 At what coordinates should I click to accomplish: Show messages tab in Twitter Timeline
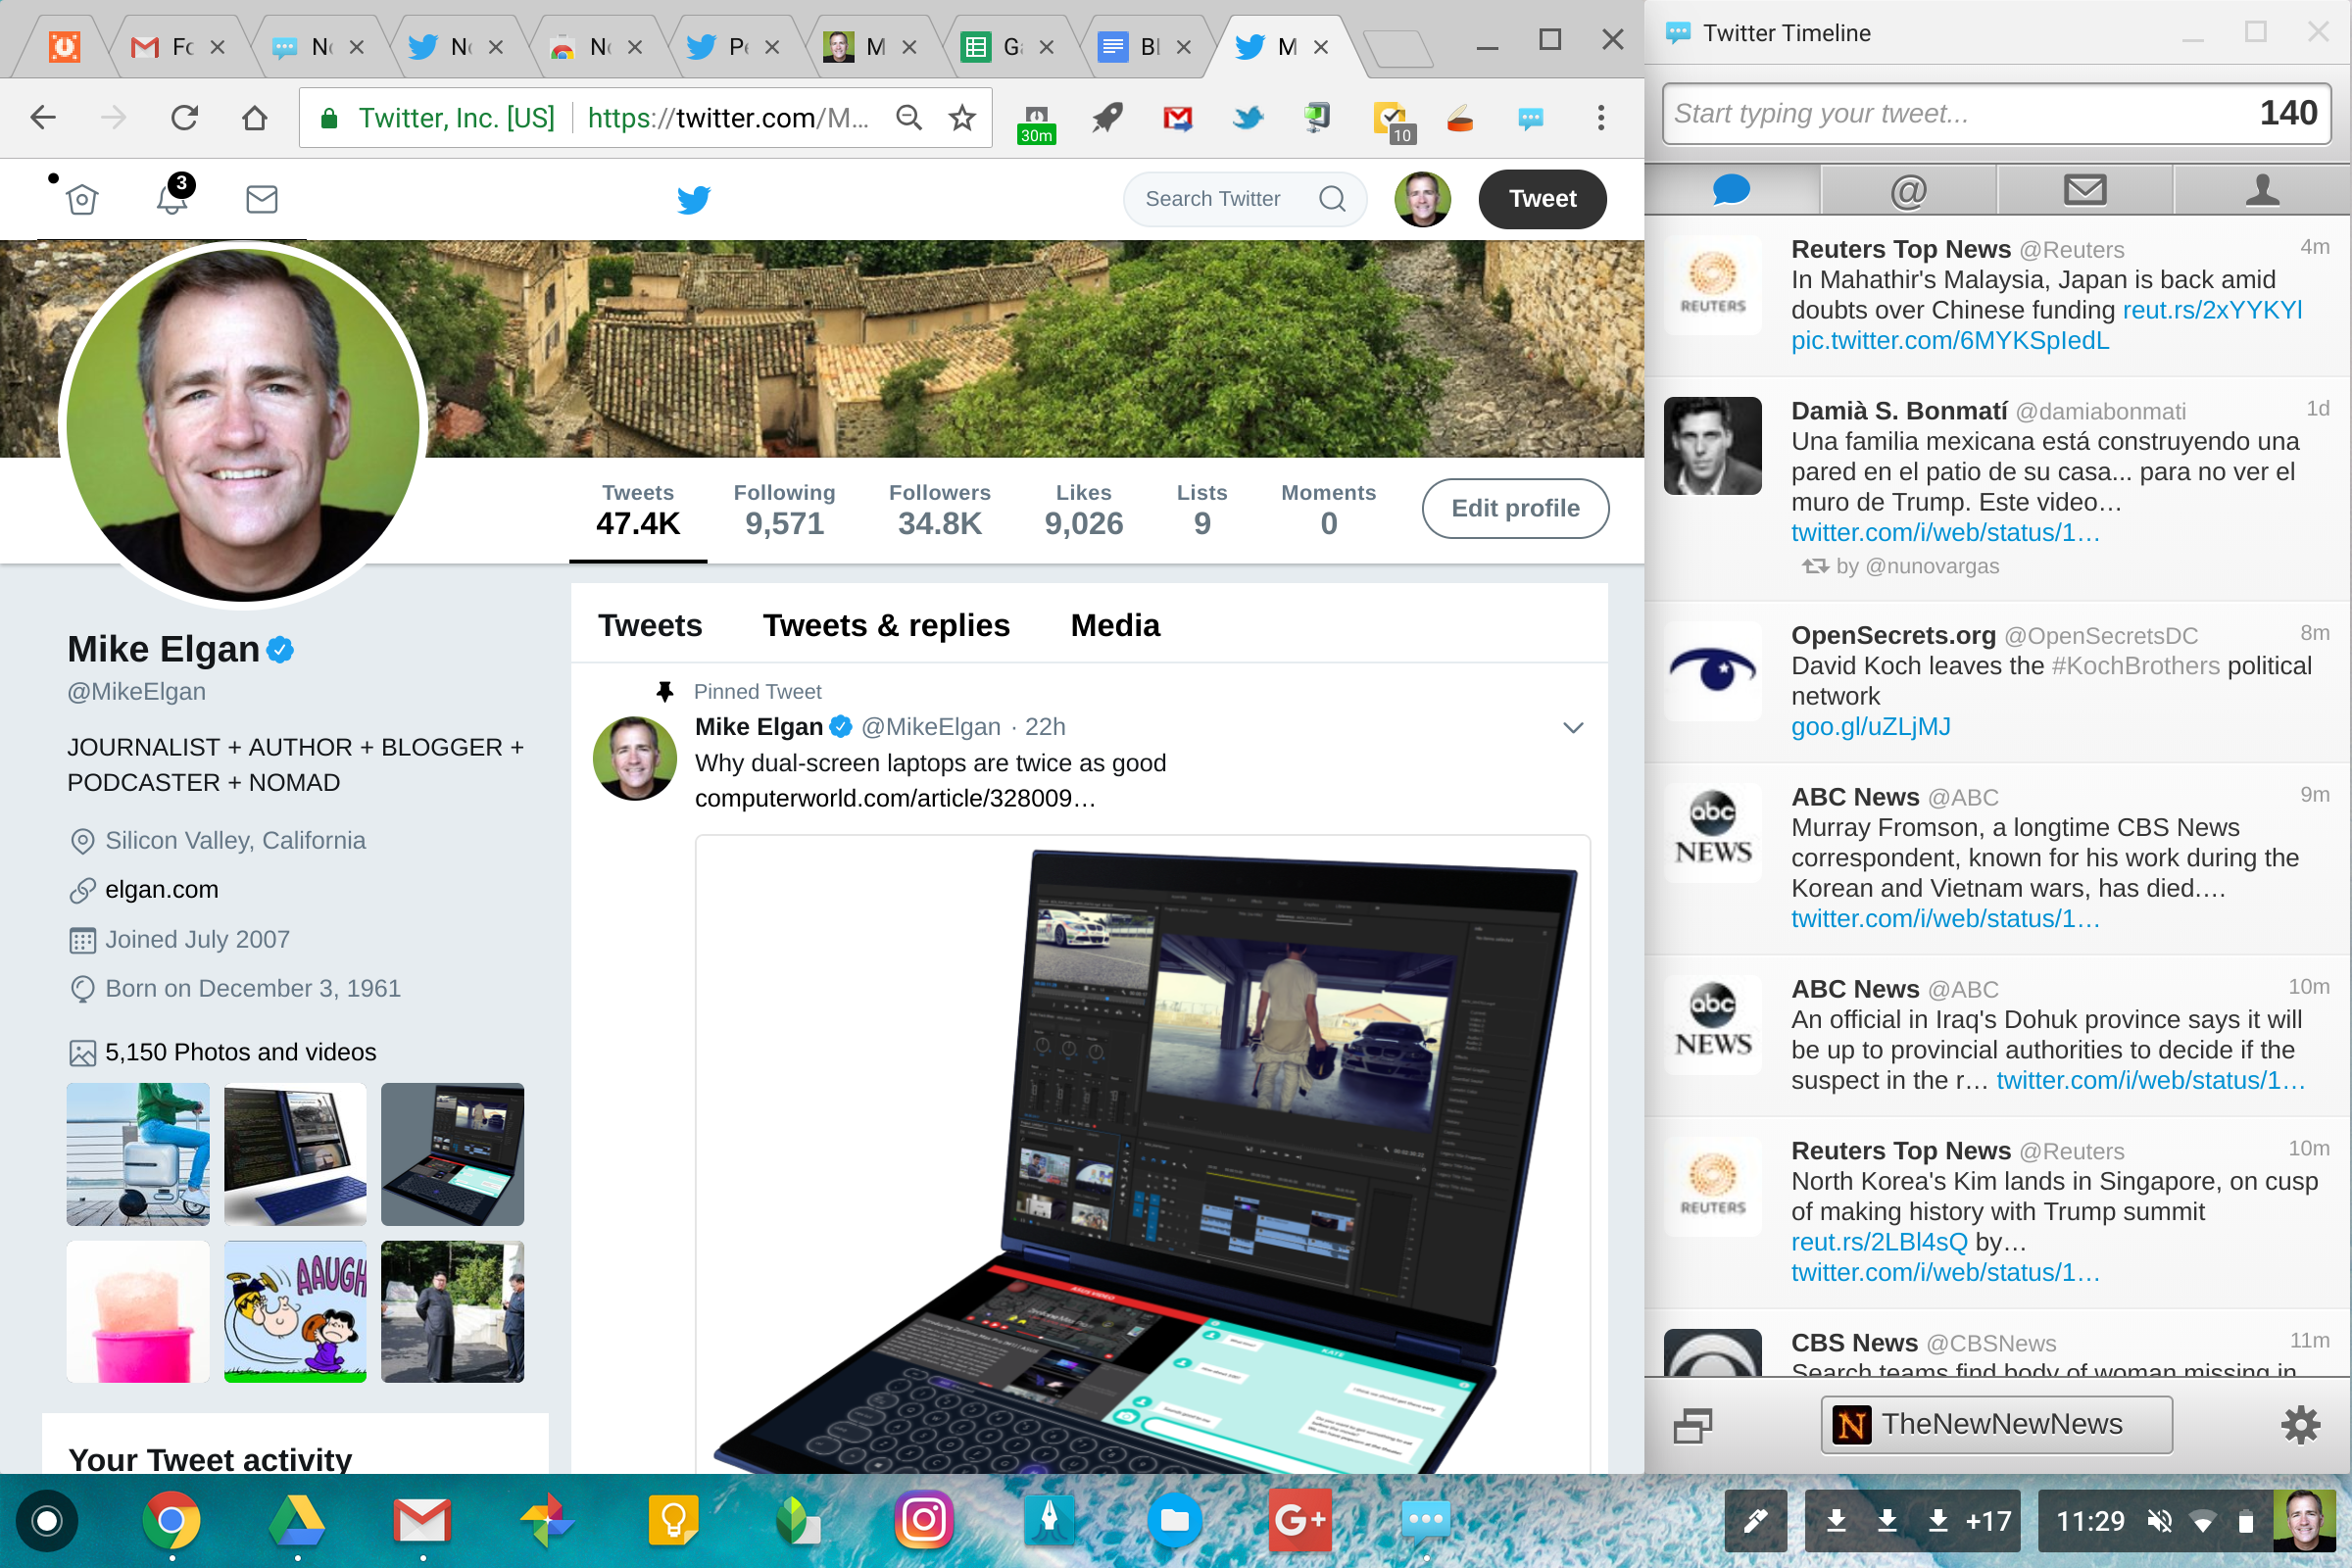tap(2085, 189)
